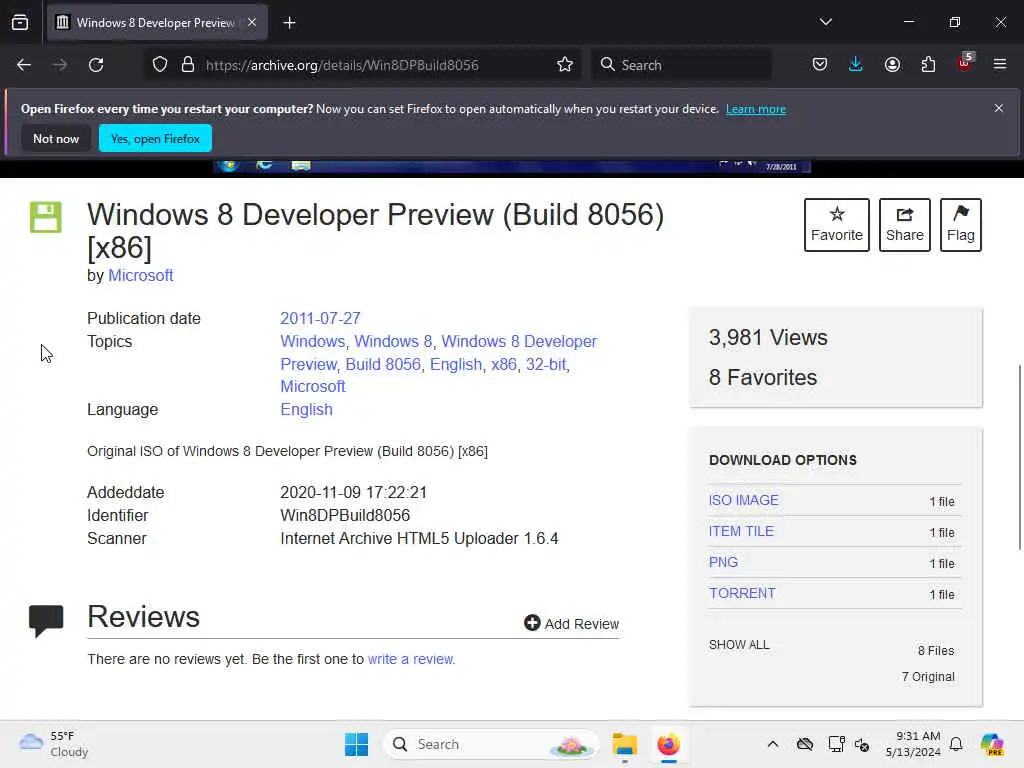Viewport: 1024px width, 768px height.
Task: Click the display network tray icon
Action: coord(836,744)
